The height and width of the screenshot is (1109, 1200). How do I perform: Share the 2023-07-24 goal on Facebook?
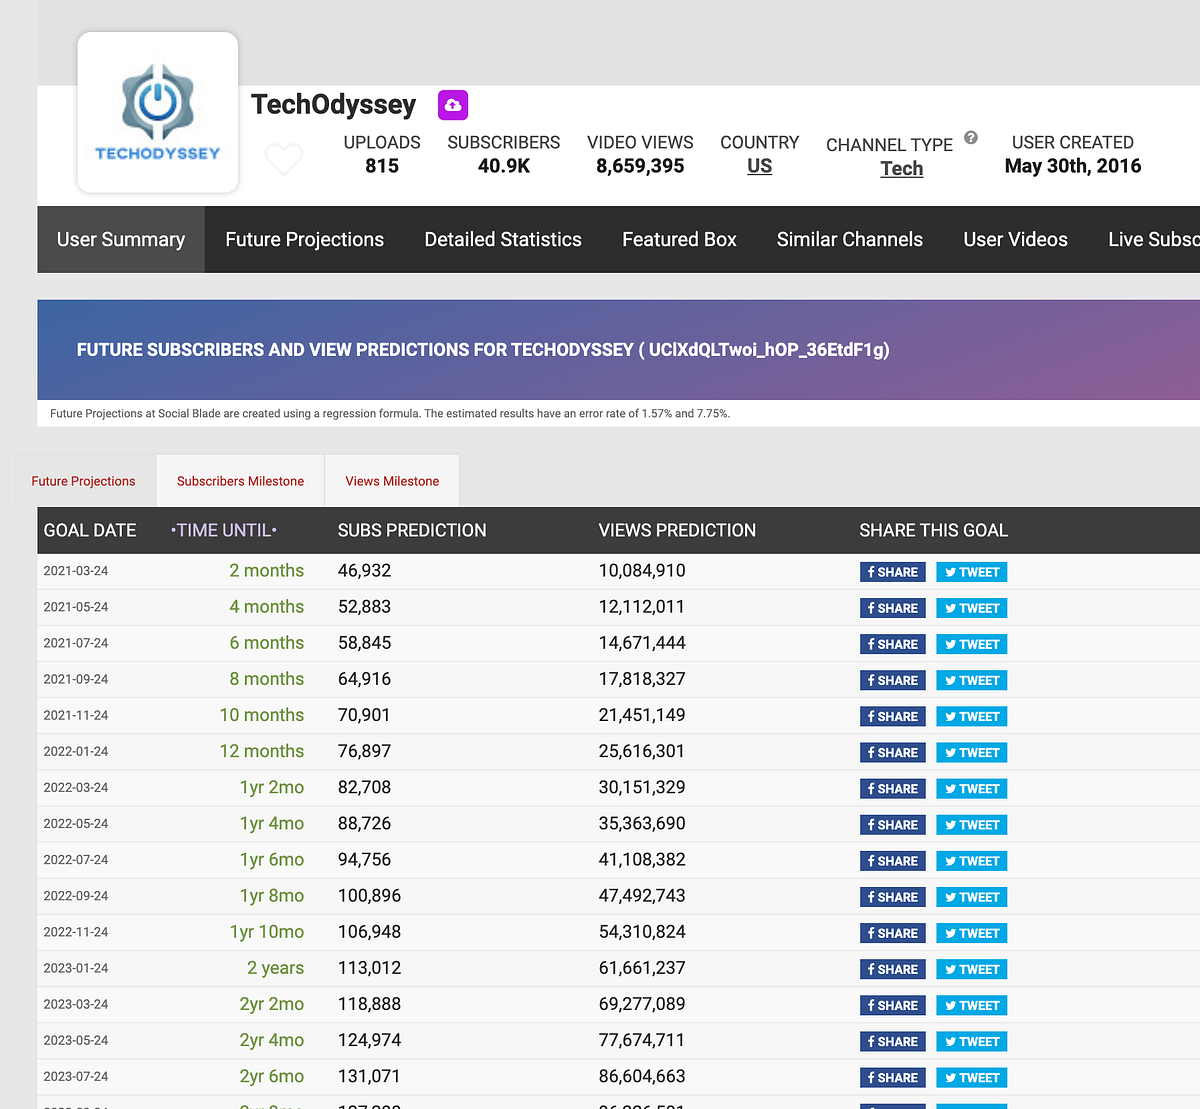point(893,1077)
